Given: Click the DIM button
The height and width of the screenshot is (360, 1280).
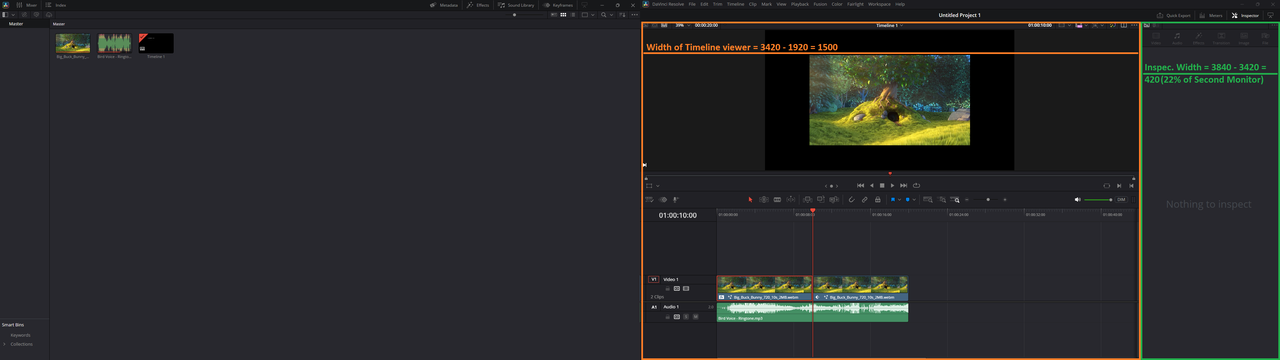Looking at the screenshot, I should click(1121, 200).
